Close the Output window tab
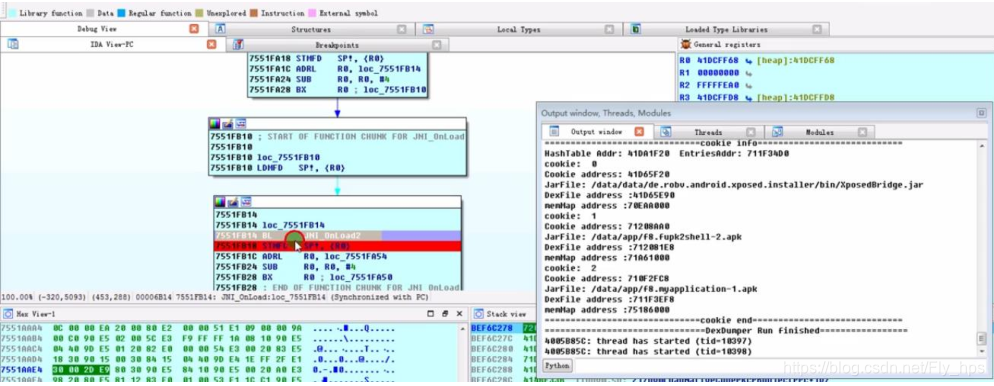Screen dimensions: 994x386 (x=639, y=132)
